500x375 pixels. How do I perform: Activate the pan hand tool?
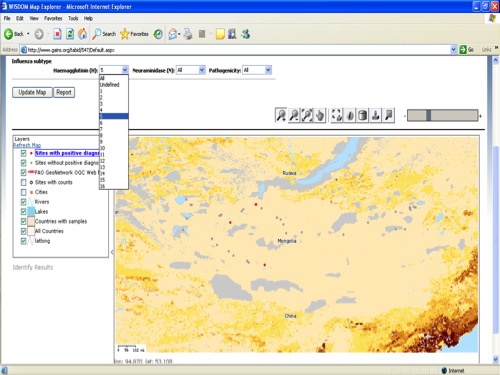click(x=320, y=116)
